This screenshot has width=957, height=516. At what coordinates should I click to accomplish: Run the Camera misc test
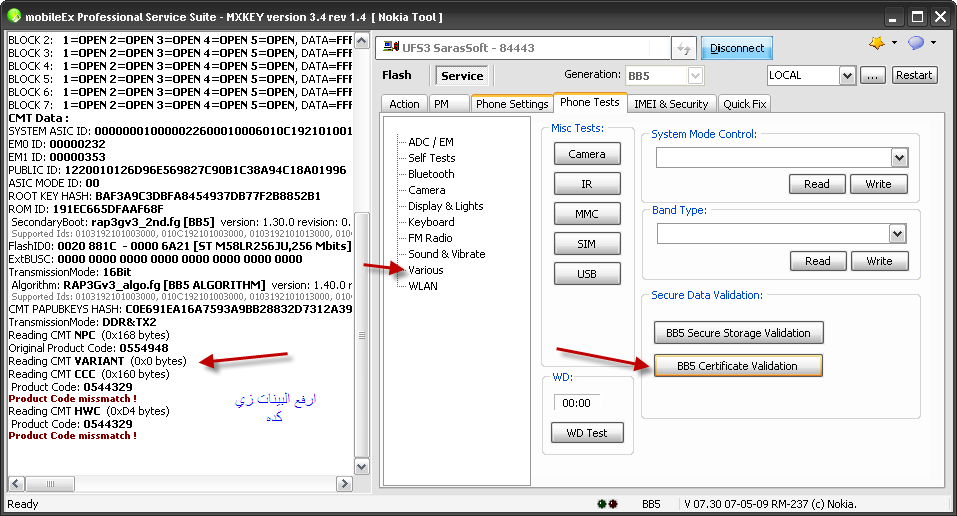587,154
